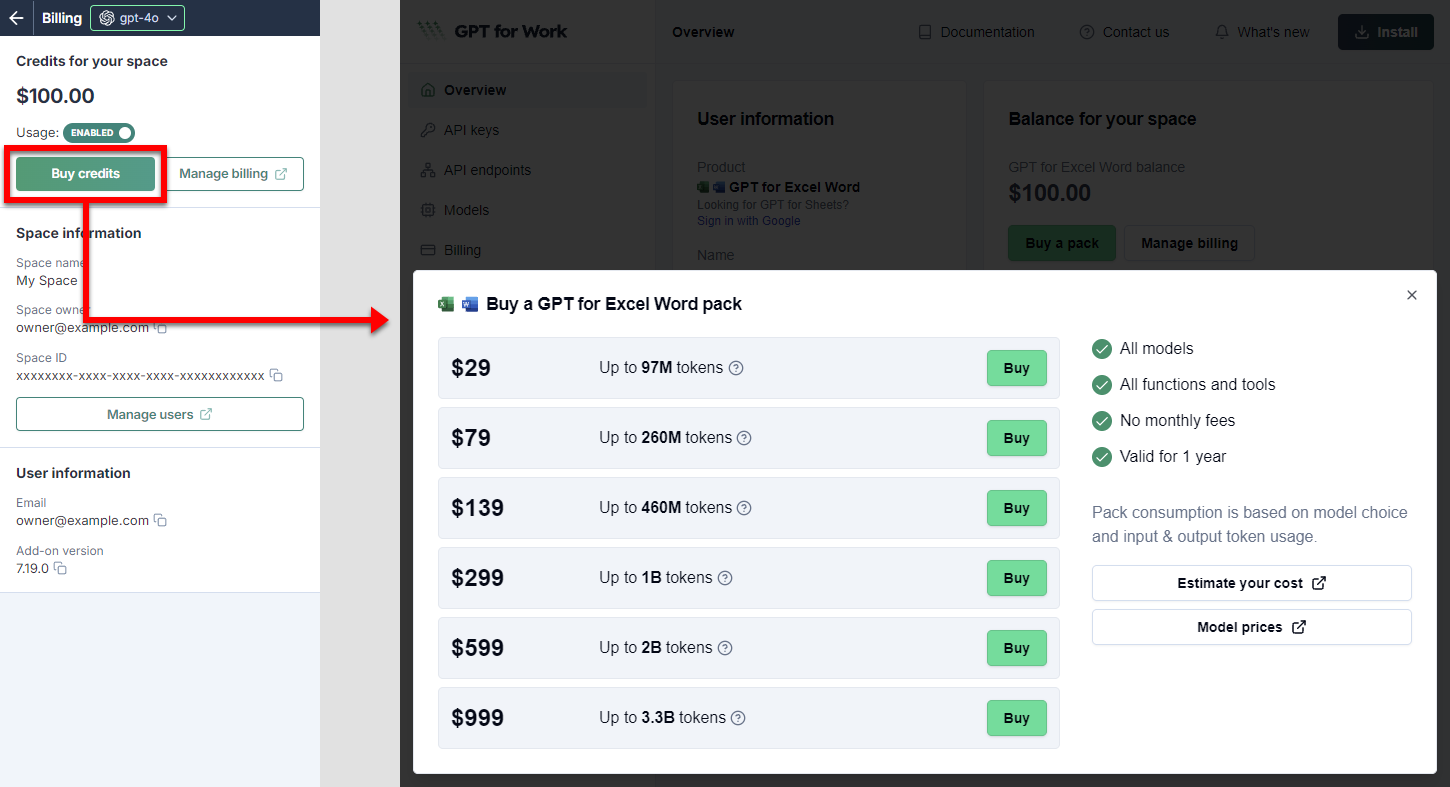
Task: Copy the owner email using the copy icon
Action: point(161,327)
